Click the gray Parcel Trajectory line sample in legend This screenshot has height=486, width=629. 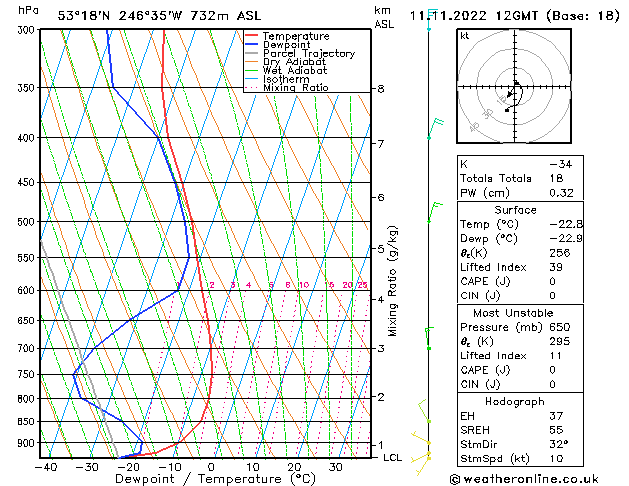(x=251, y=53)
